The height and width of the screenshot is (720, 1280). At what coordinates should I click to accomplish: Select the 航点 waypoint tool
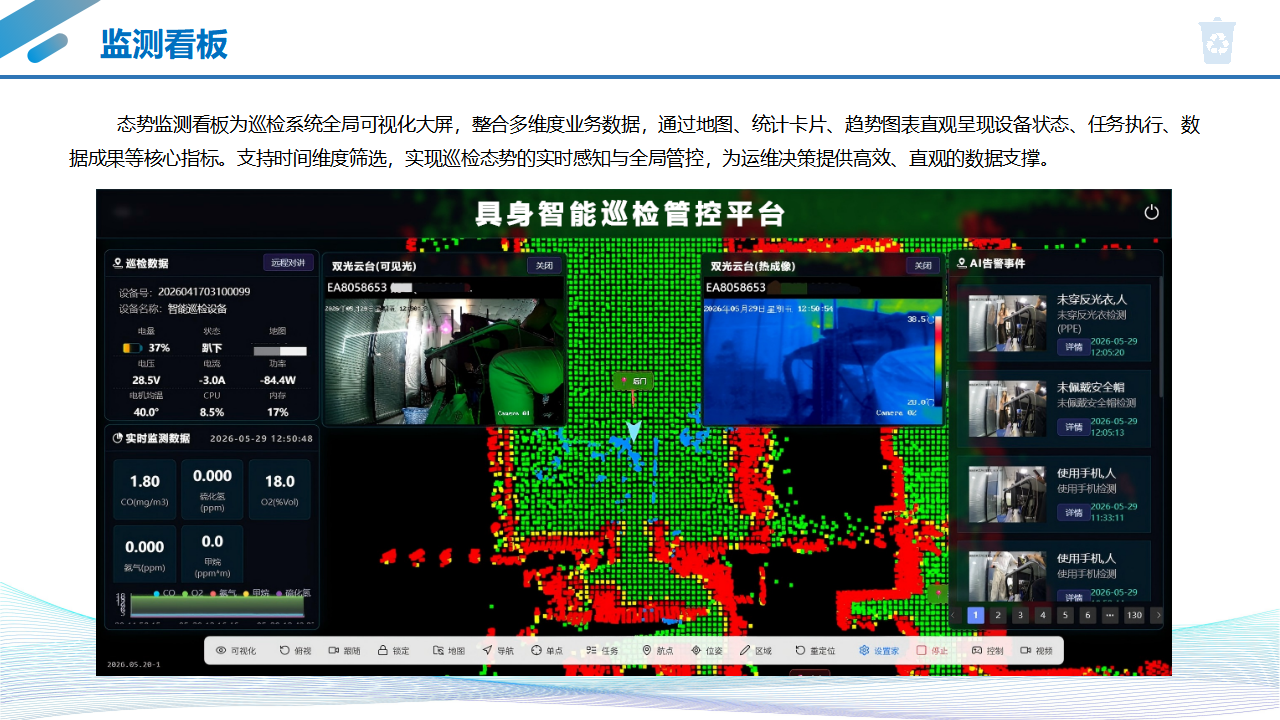pos(657,650)
